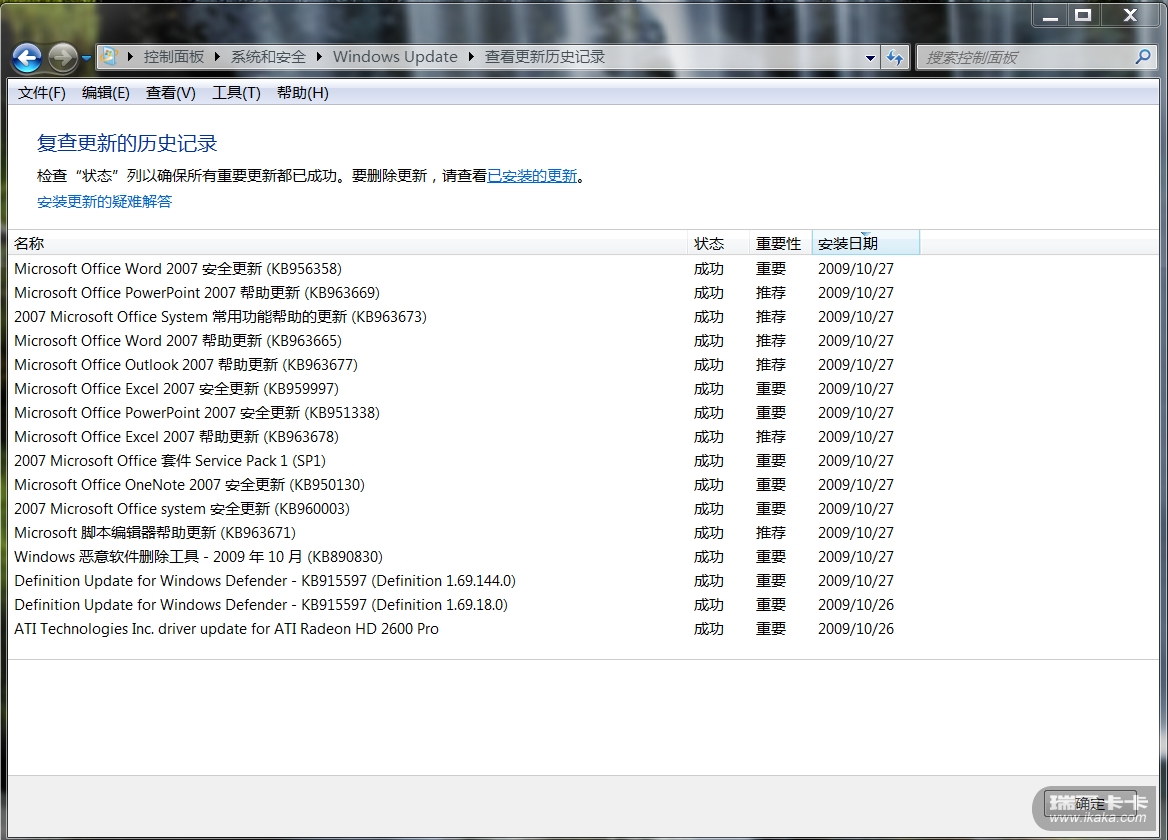
Task: Open the 工具(T) menu
Action: coord(236,93)
